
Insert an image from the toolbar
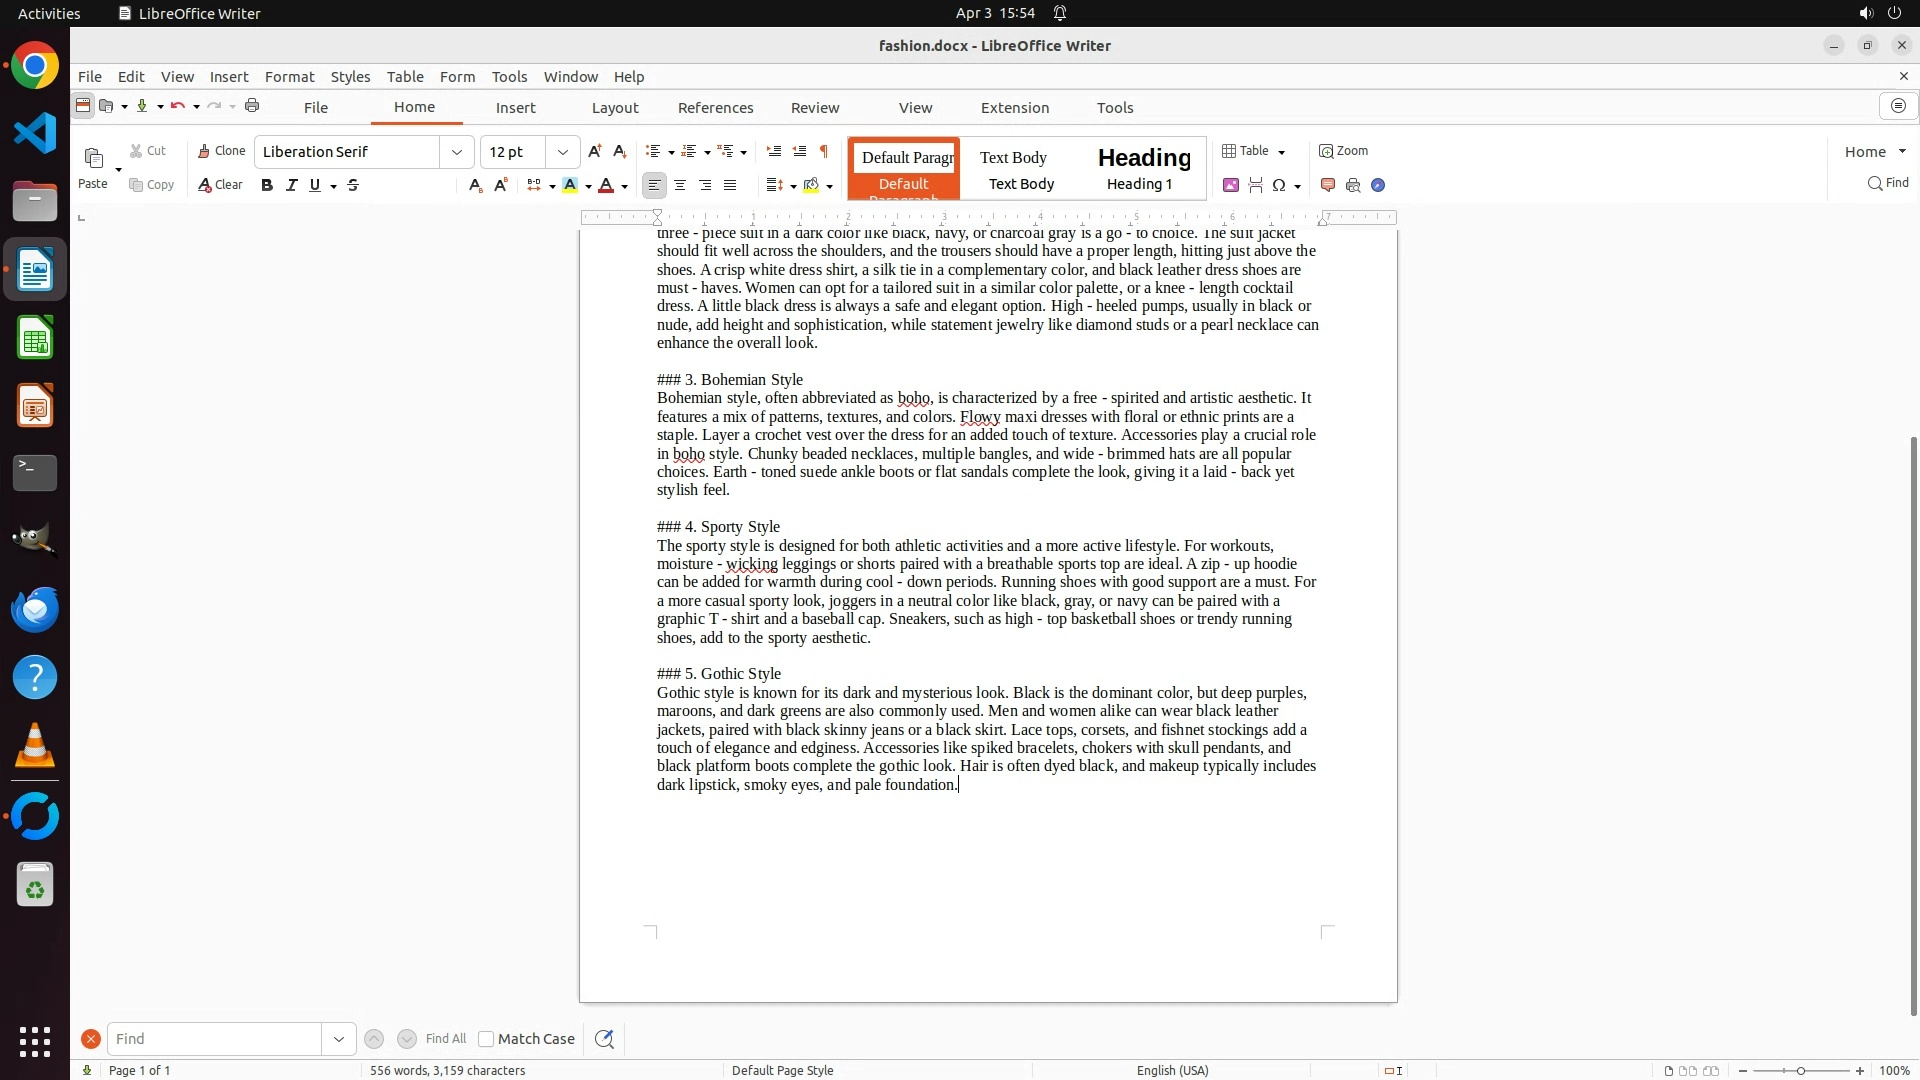(x=1231, y=185)
